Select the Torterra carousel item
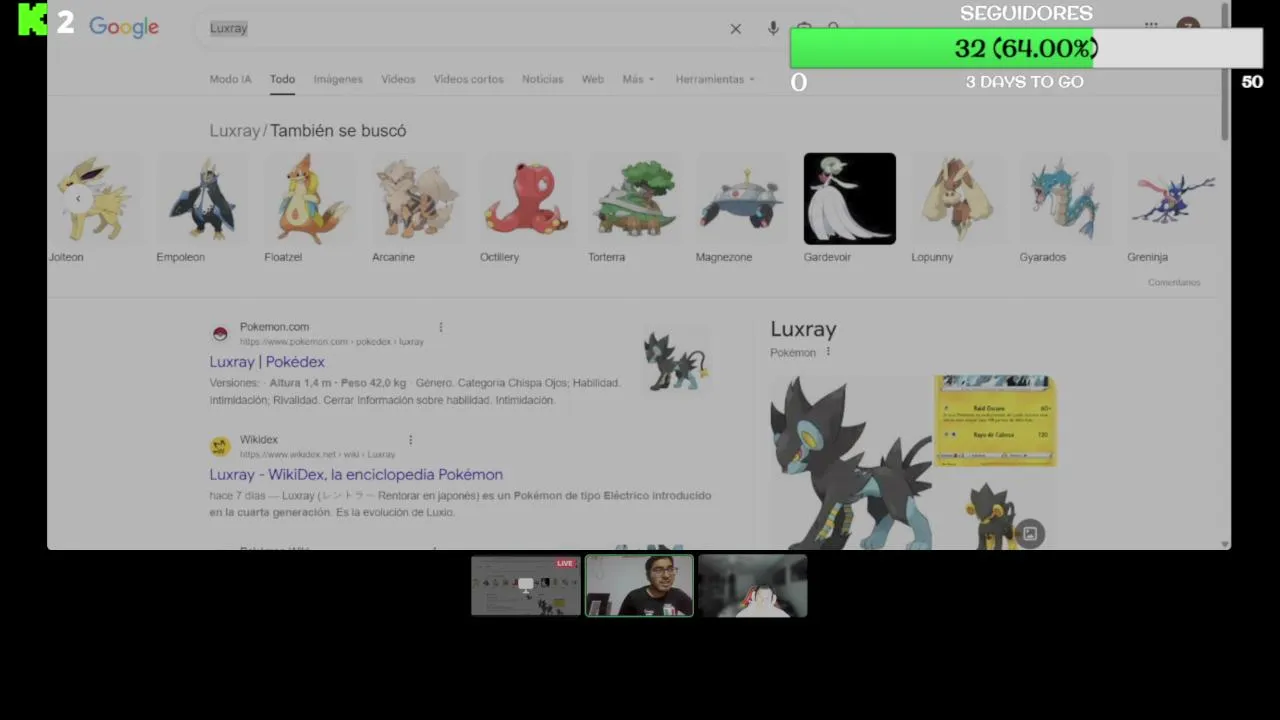Screen dimensions: 1280x720 click(634, 208)
